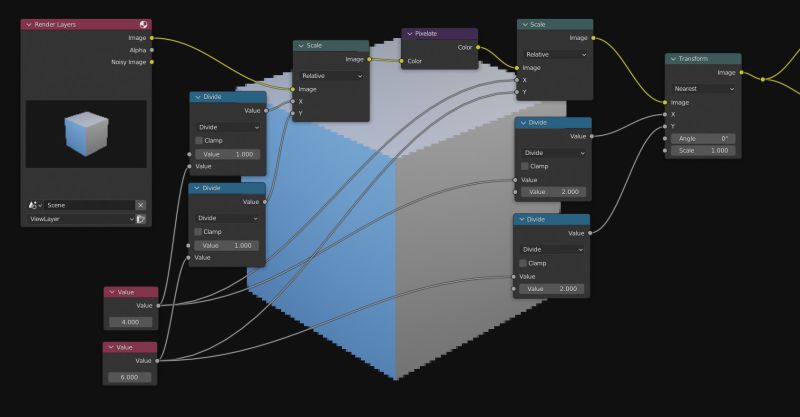Open Relative dropdown on Scale node after Pixelate
800x417 pixels.
[x=556, y=54]
